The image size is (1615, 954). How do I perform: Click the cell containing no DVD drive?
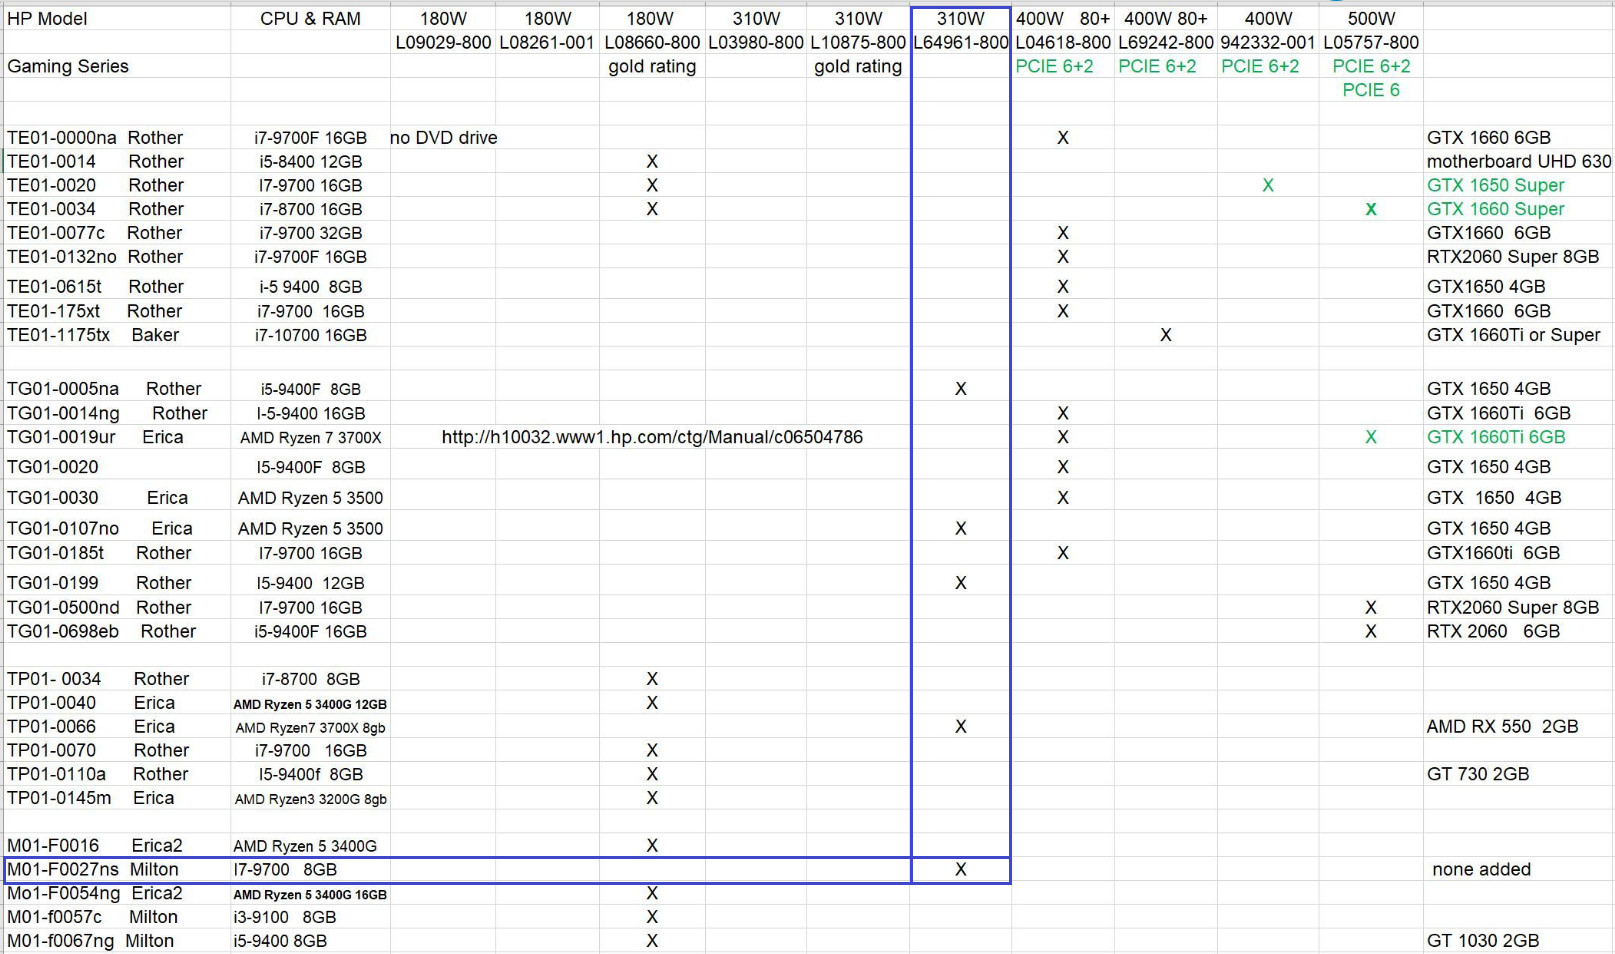443,138
